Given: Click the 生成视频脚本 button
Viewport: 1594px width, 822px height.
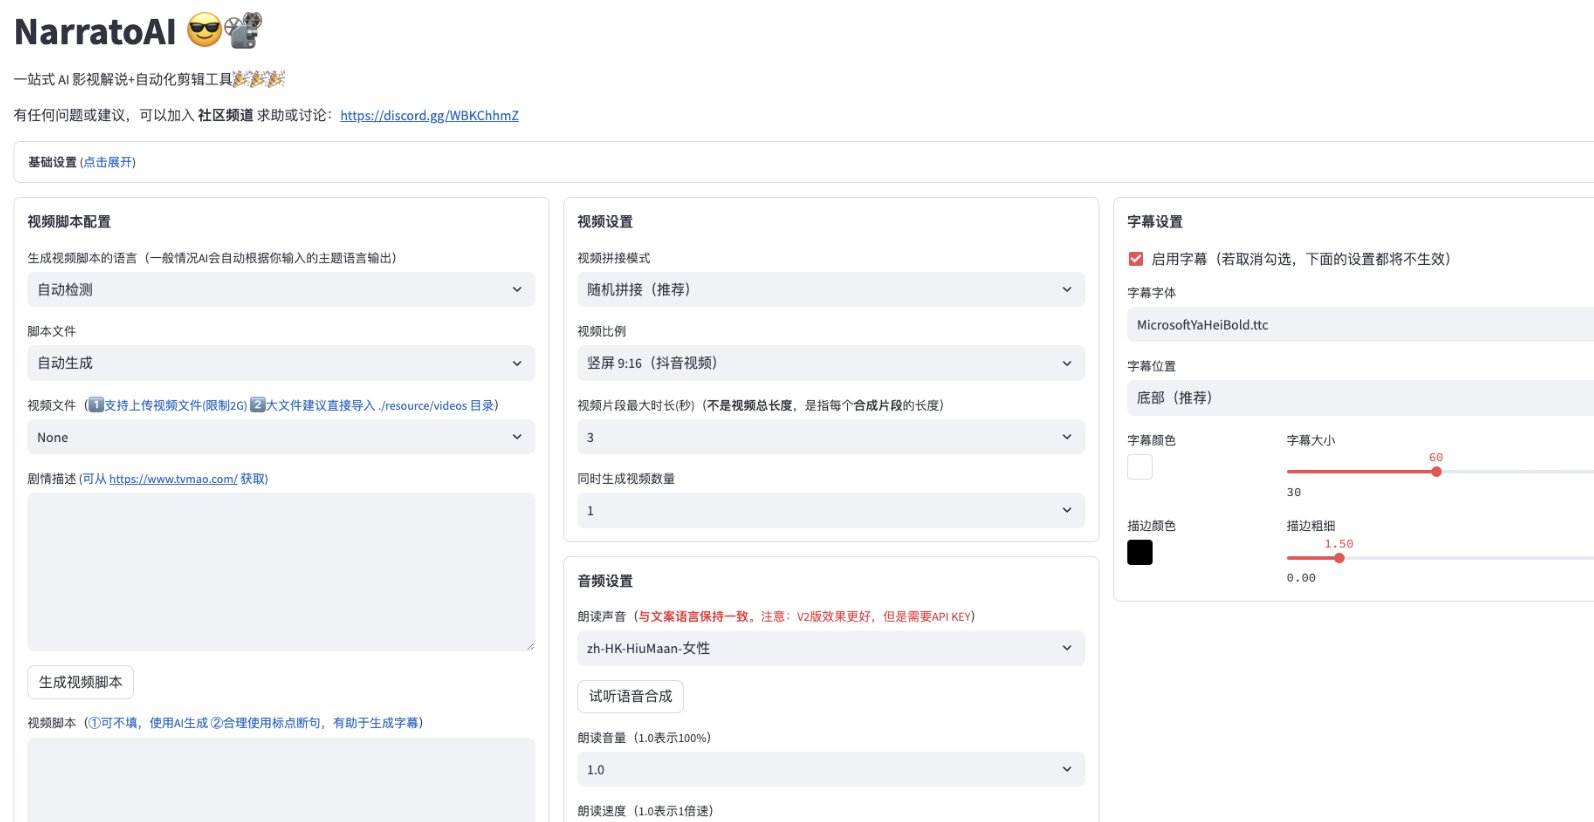Looking at the screenshot, I should [x=80, y=682].
